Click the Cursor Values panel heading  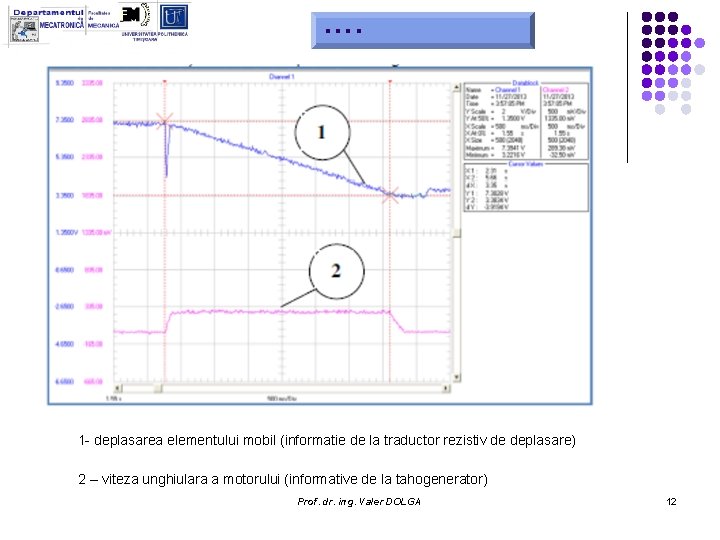(525, 164)
